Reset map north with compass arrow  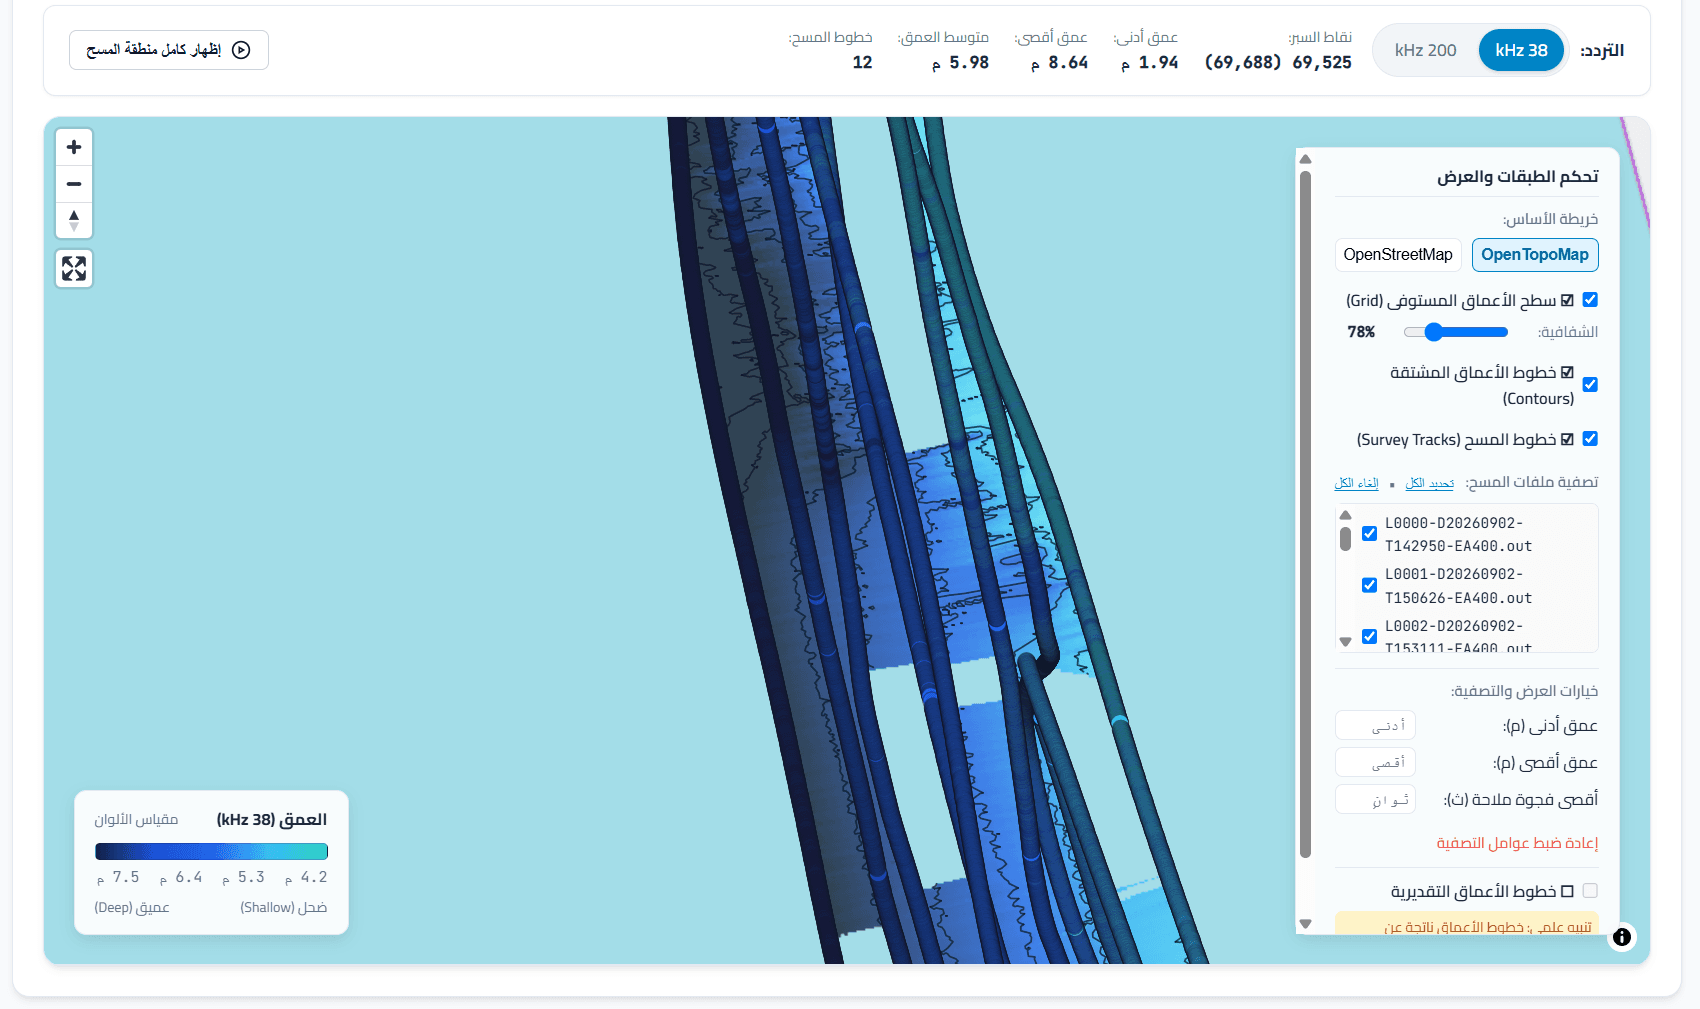coord(74,220)
